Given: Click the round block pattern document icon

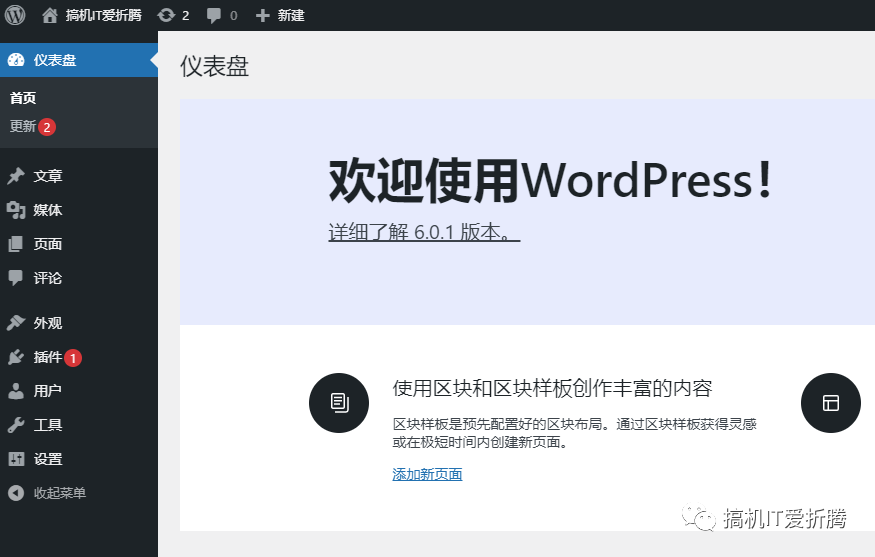Looking at the screenshot, I should [339, 403].
